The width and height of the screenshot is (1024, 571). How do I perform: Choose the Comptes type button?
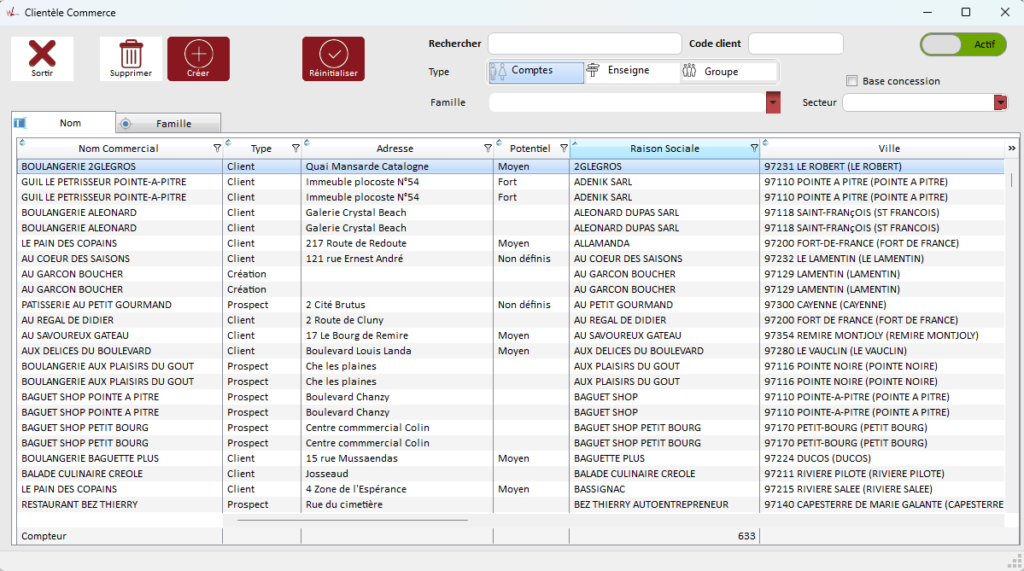point(537,72)
